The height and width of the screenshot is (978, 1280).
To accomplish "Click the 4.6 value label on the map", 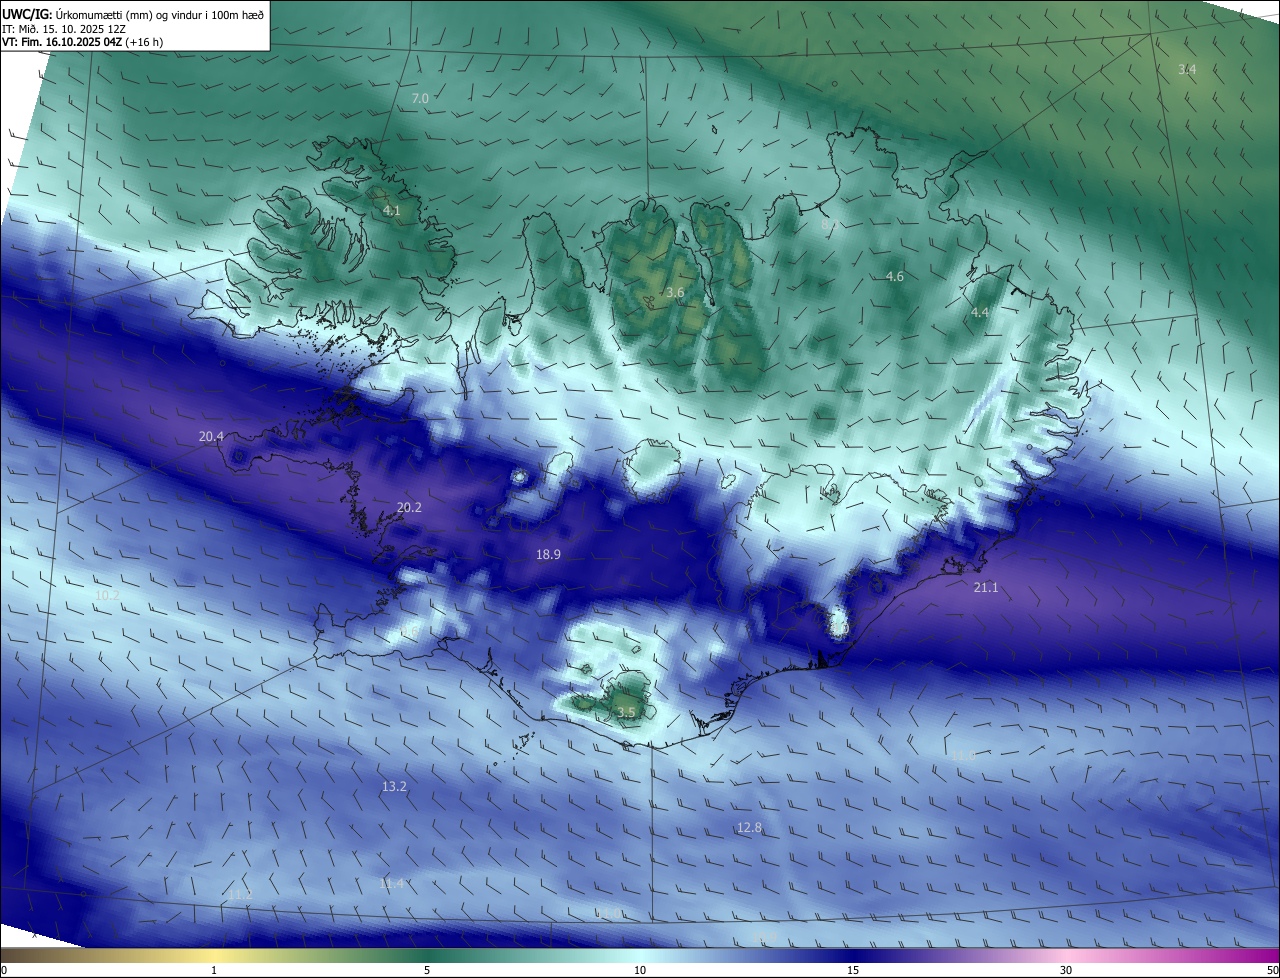I will pyautogui.click(x=895, y=276).
